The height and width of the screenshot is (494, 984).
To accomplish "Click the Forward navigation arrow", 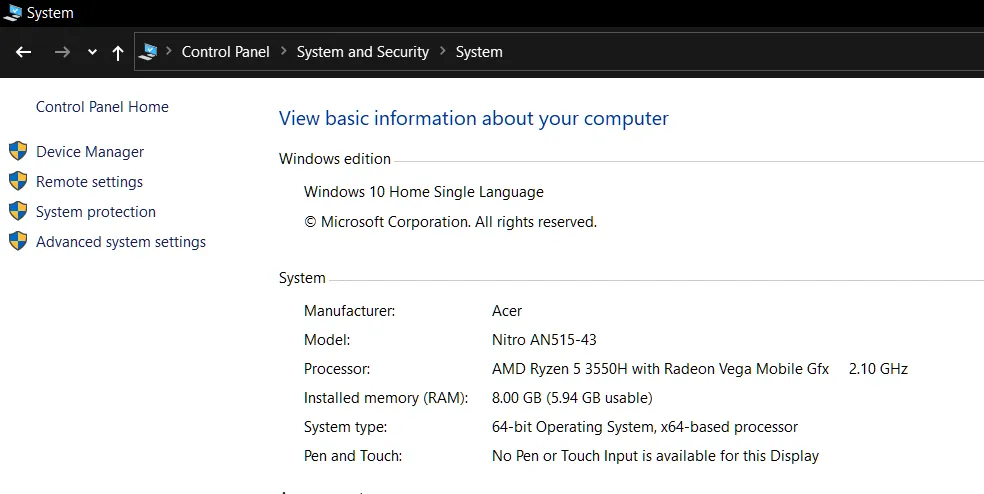I will coord(62,52).
